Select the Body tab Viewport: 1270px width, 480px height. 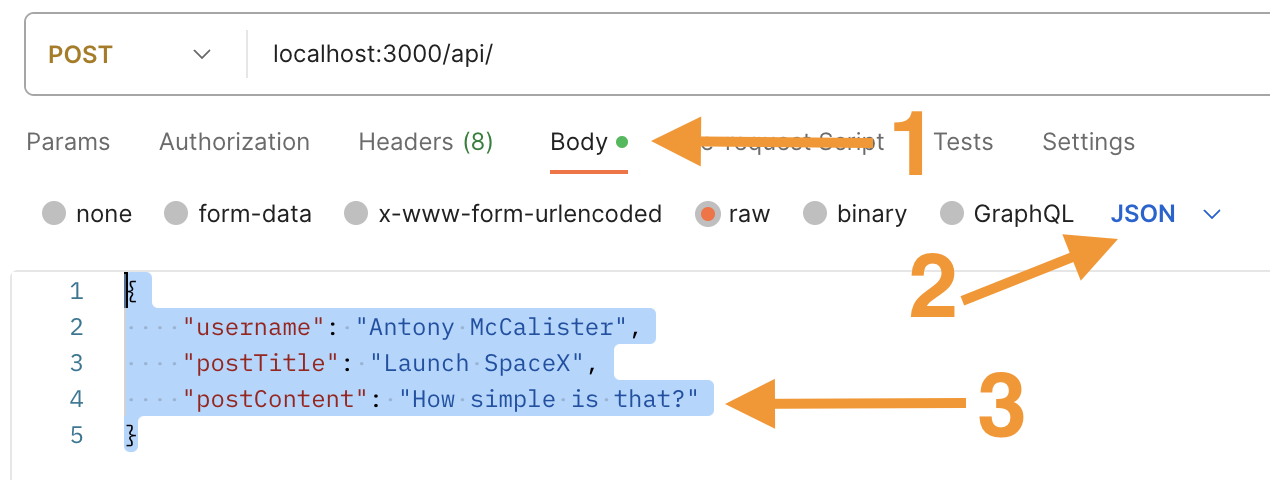click(x=579, y=142)
